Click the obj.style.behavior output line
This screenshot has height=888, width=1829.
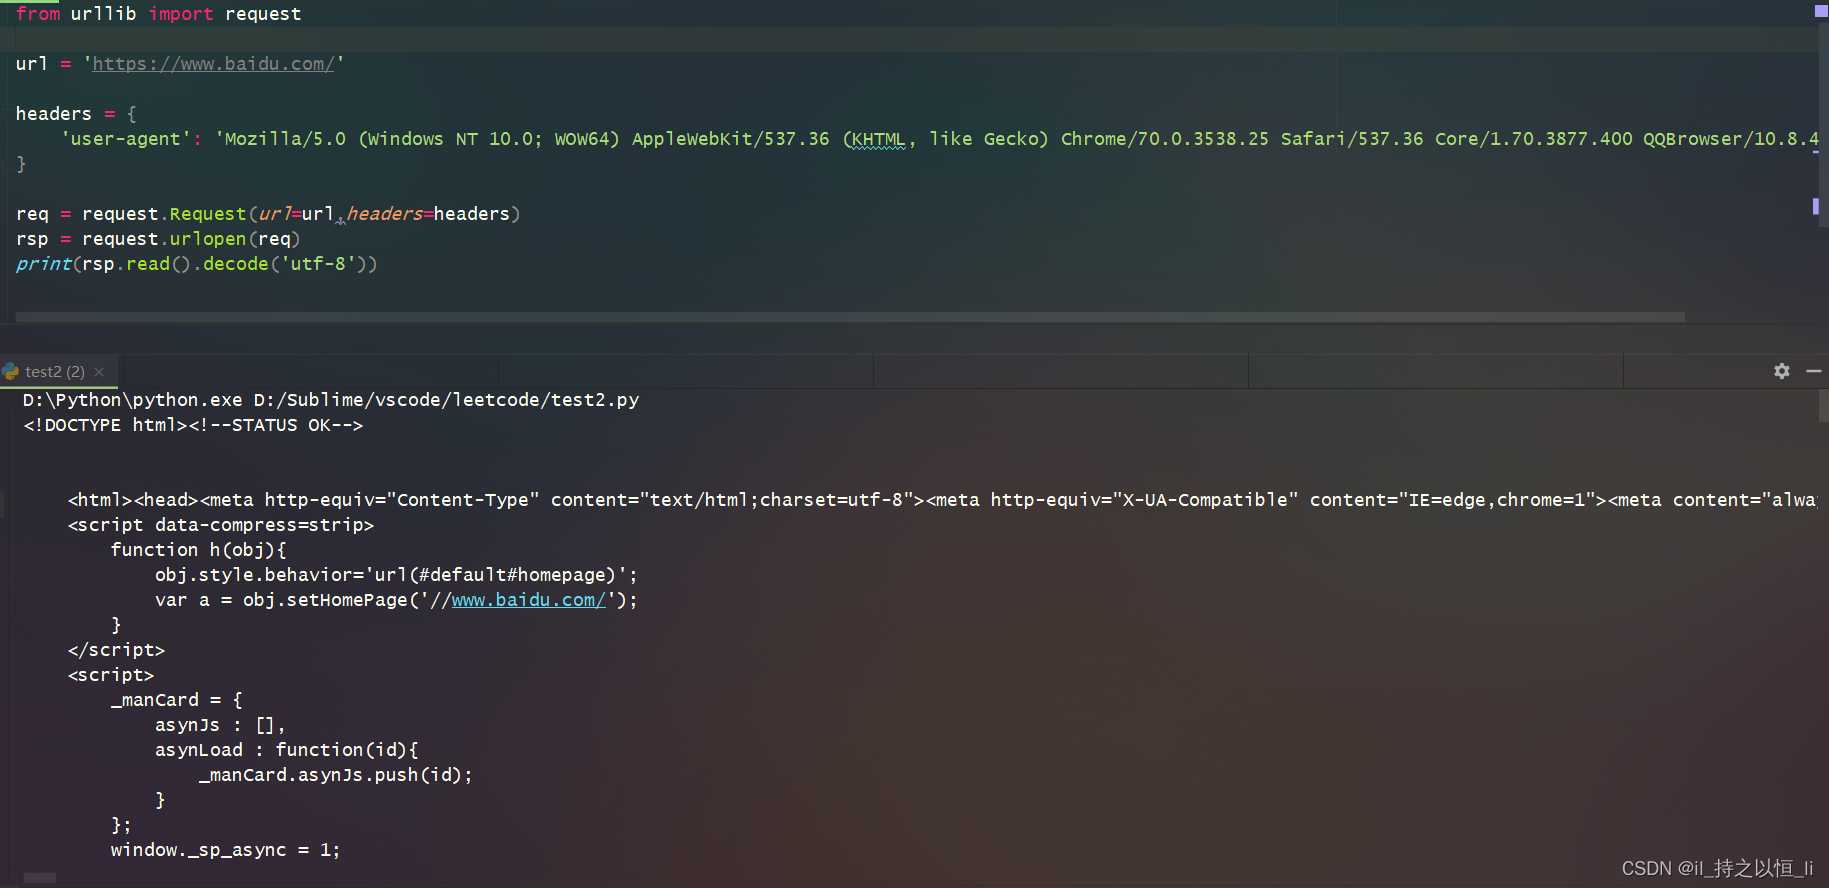point(396,575)
